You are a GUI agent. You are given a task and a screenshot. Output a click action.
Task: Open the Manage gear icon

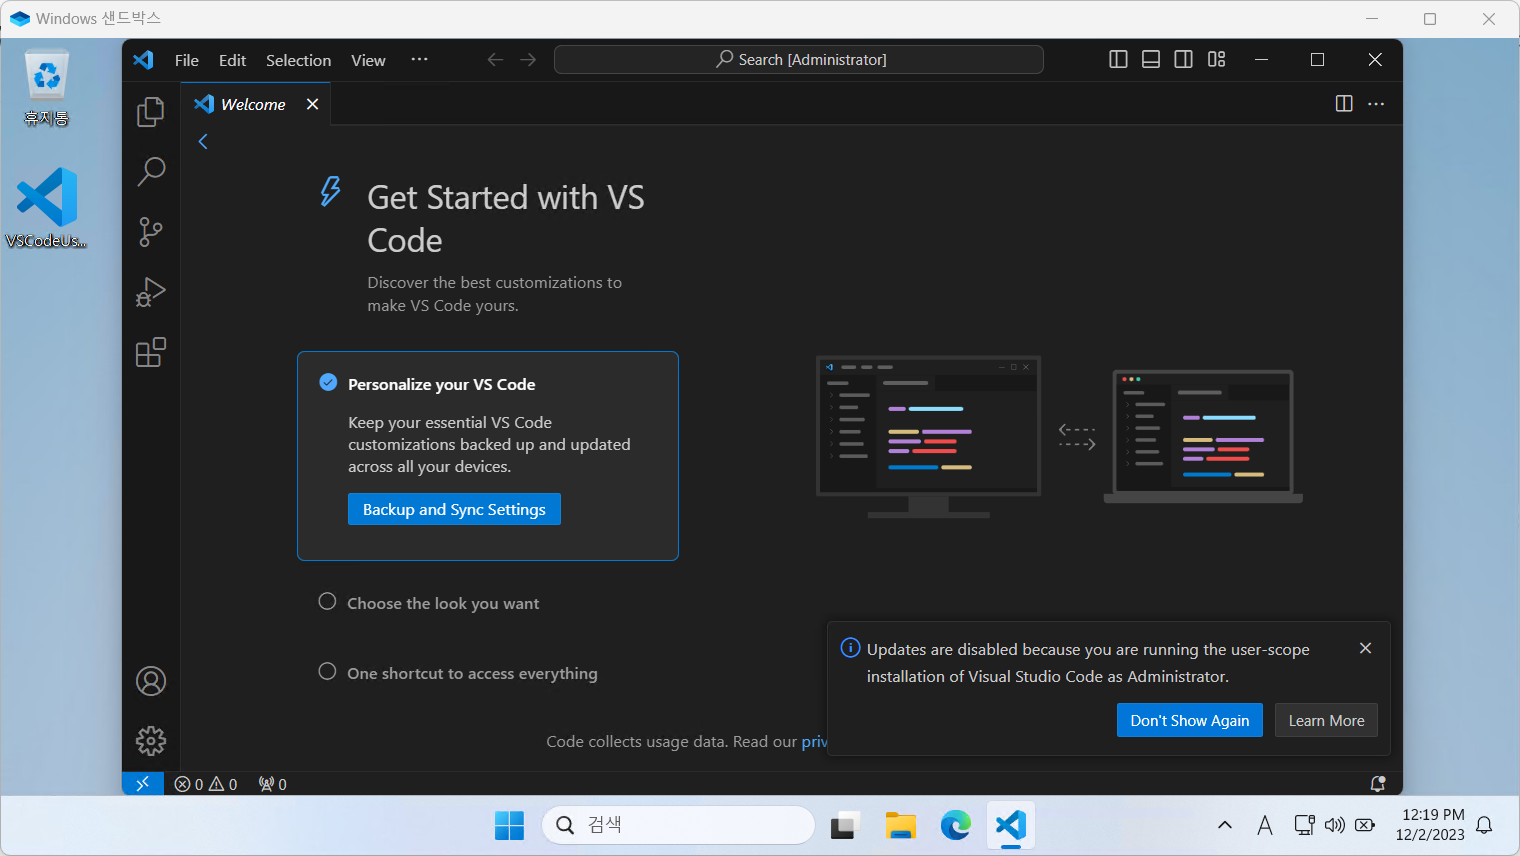(151, 741)
